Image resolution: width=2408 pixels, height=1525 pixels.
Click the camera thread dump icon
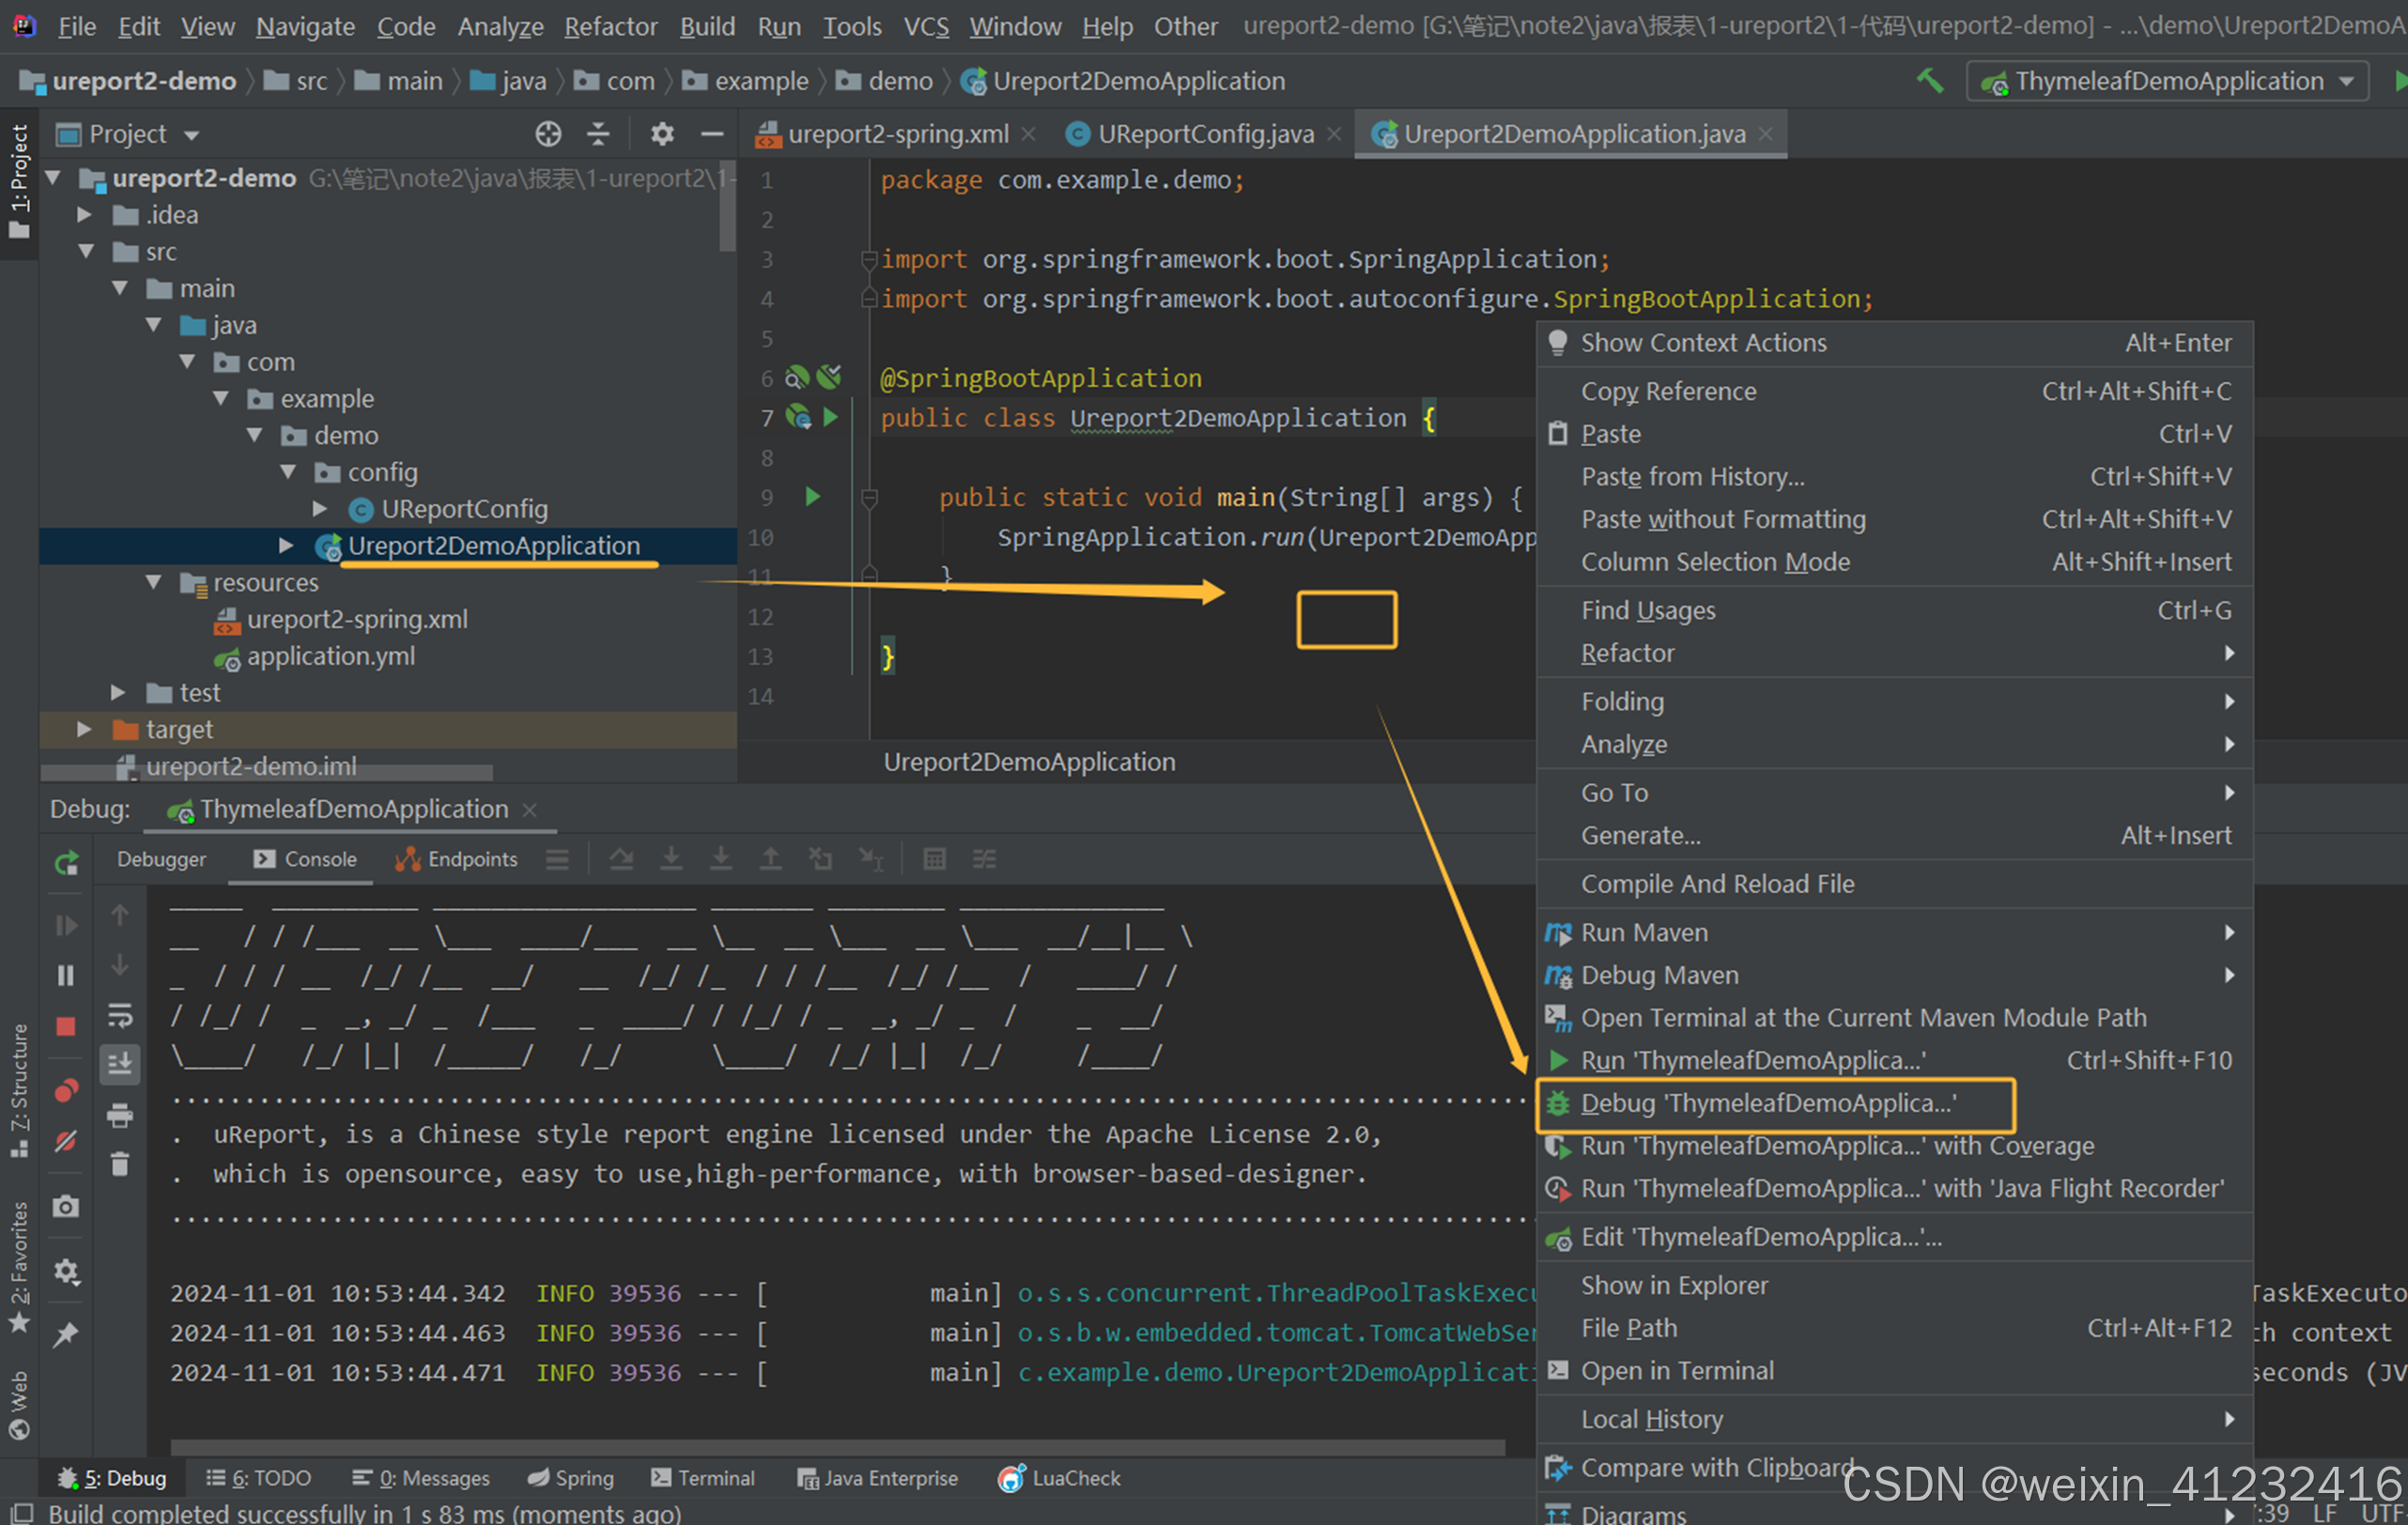66,1207
